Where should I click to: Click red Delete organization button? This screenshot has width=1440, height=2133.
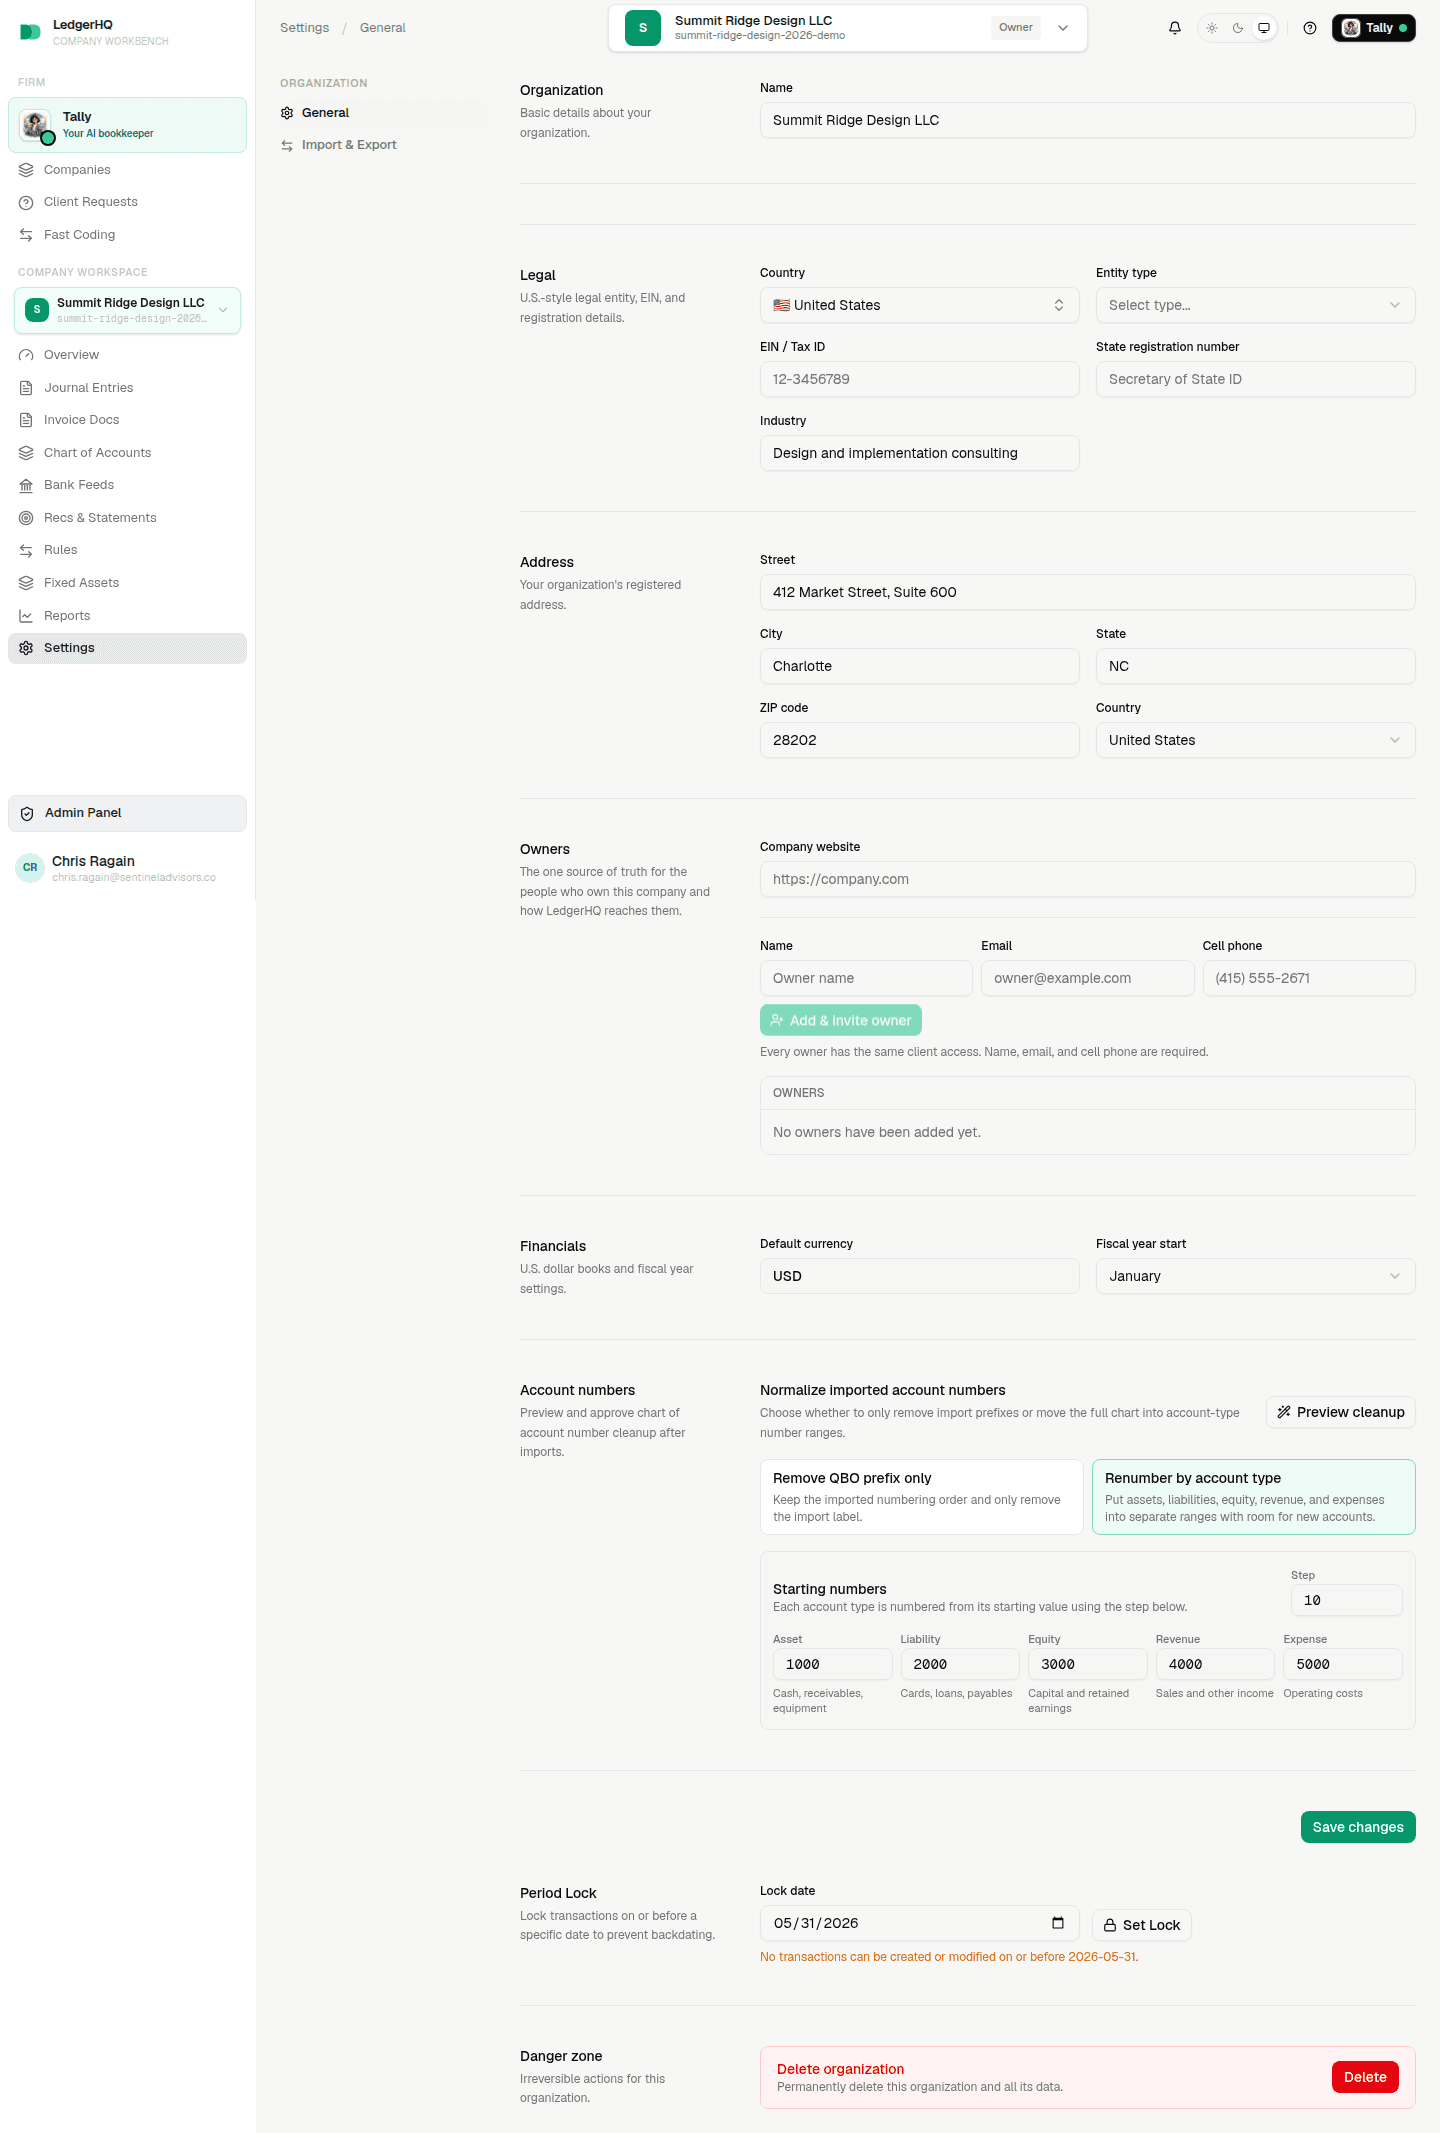[1365, 2077]
